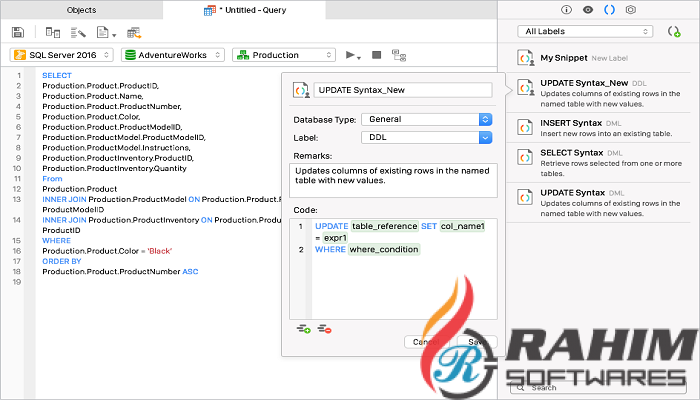Screen dimensions: 700x400
Task: Open the document icon dropdown arrow
Action: [x=114, y=35]
